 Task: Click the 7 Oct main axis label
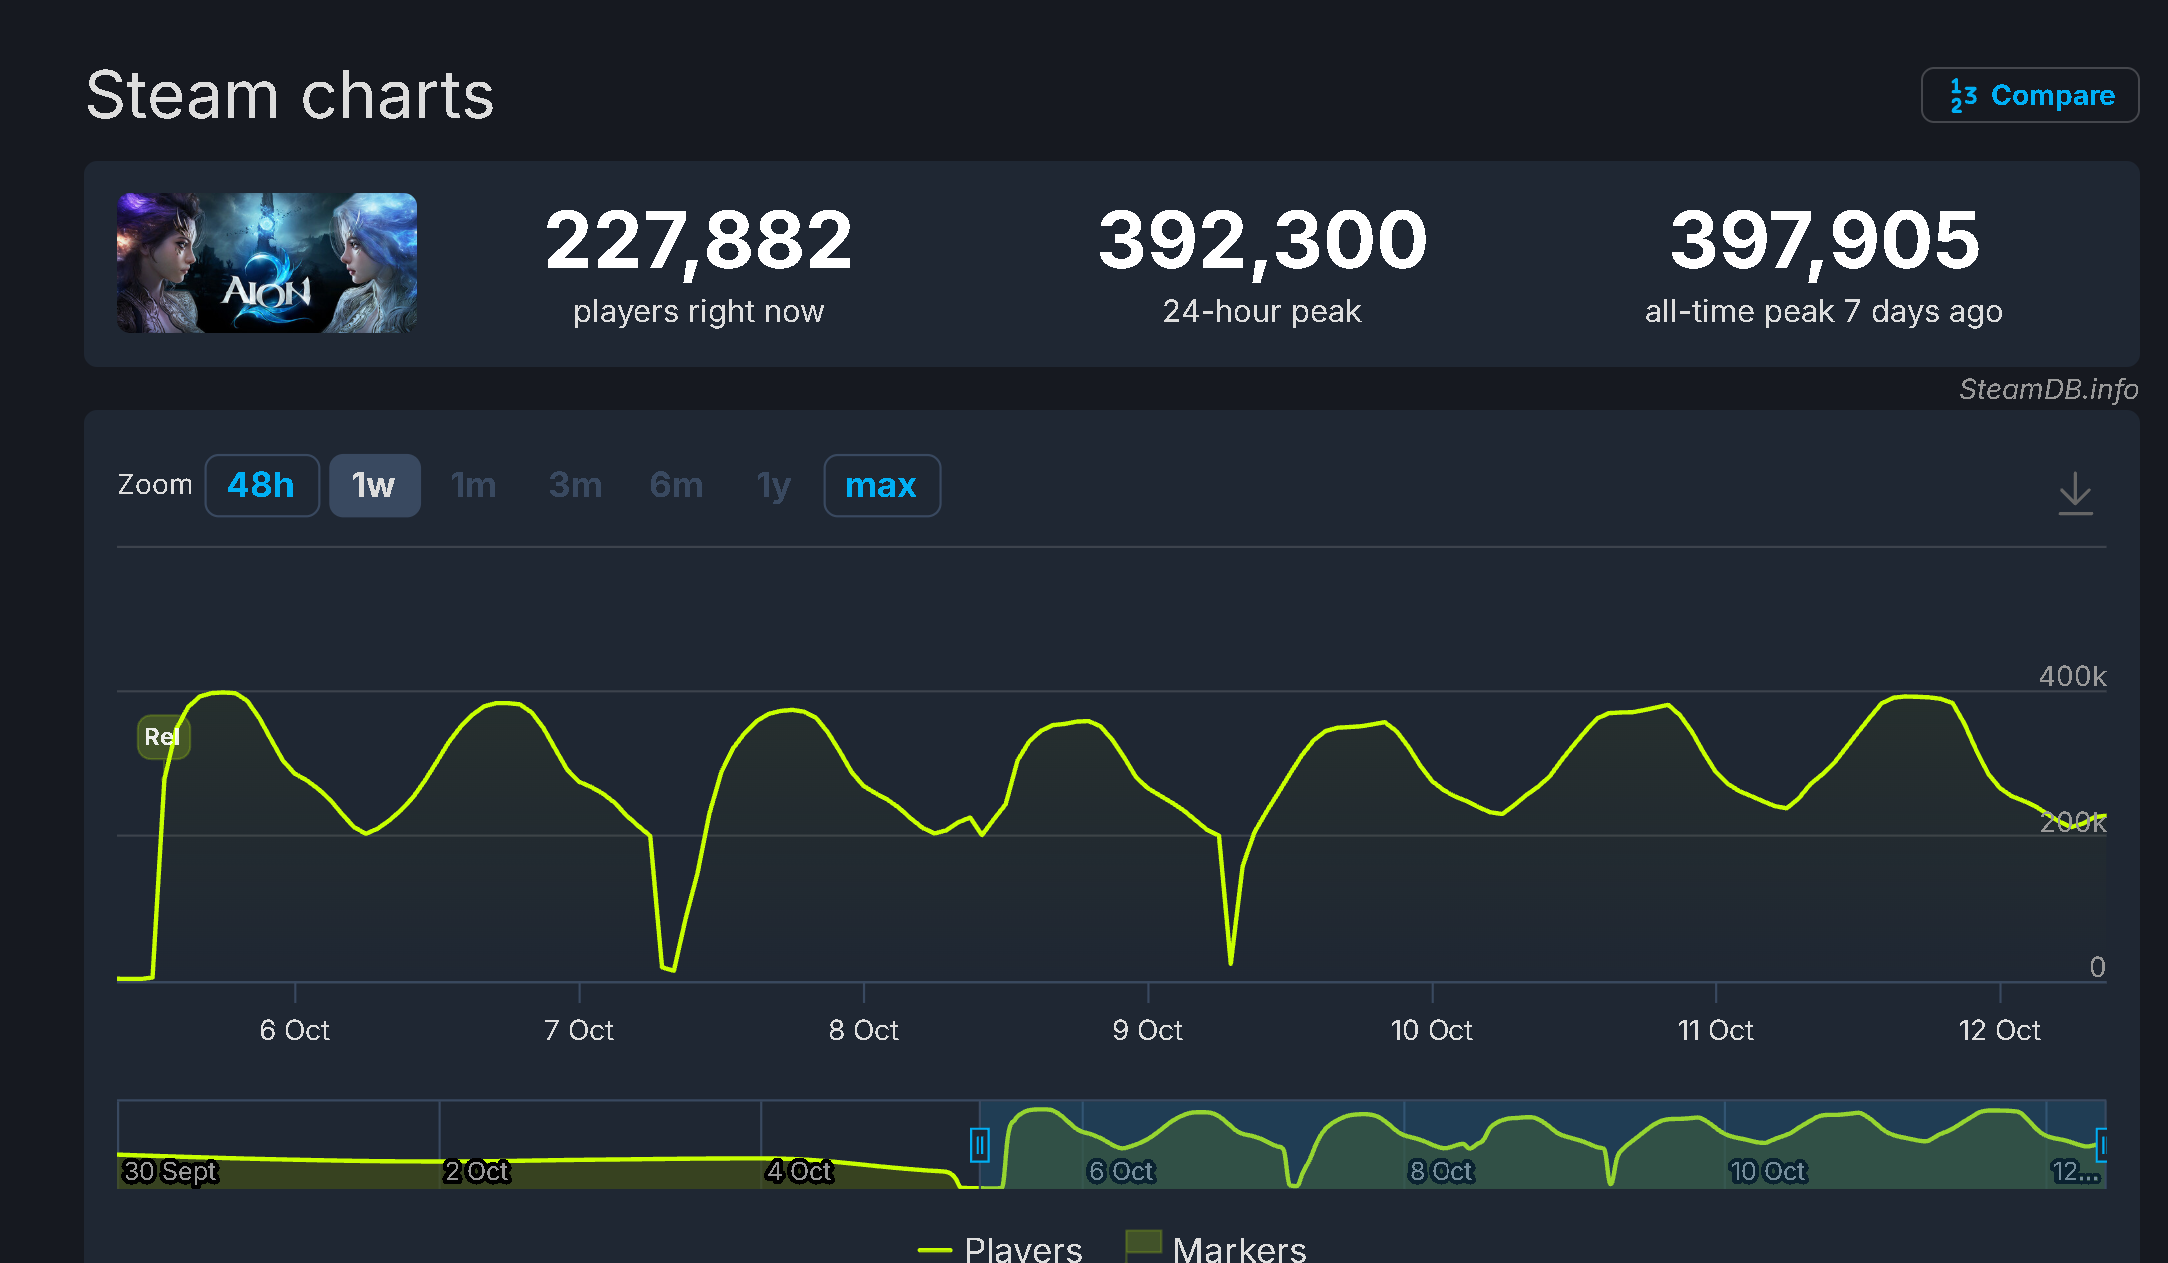[578, 1030]
